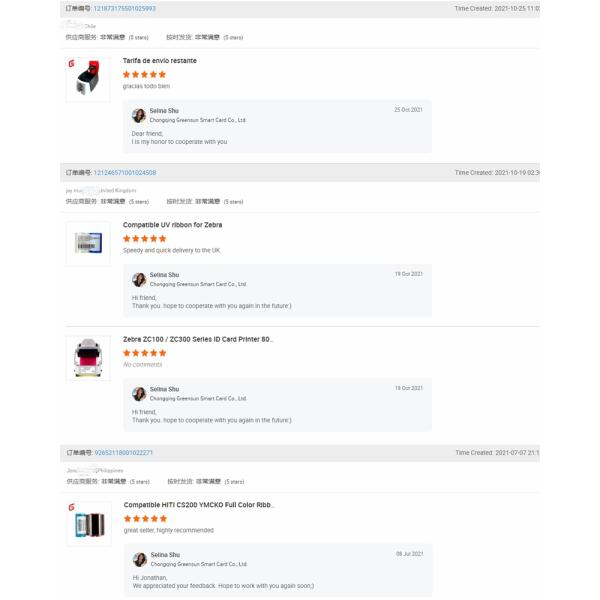Open the UV ribbon for Zebra thumbnail
This screenshot has height=600, width=600.
click(88, 243)
